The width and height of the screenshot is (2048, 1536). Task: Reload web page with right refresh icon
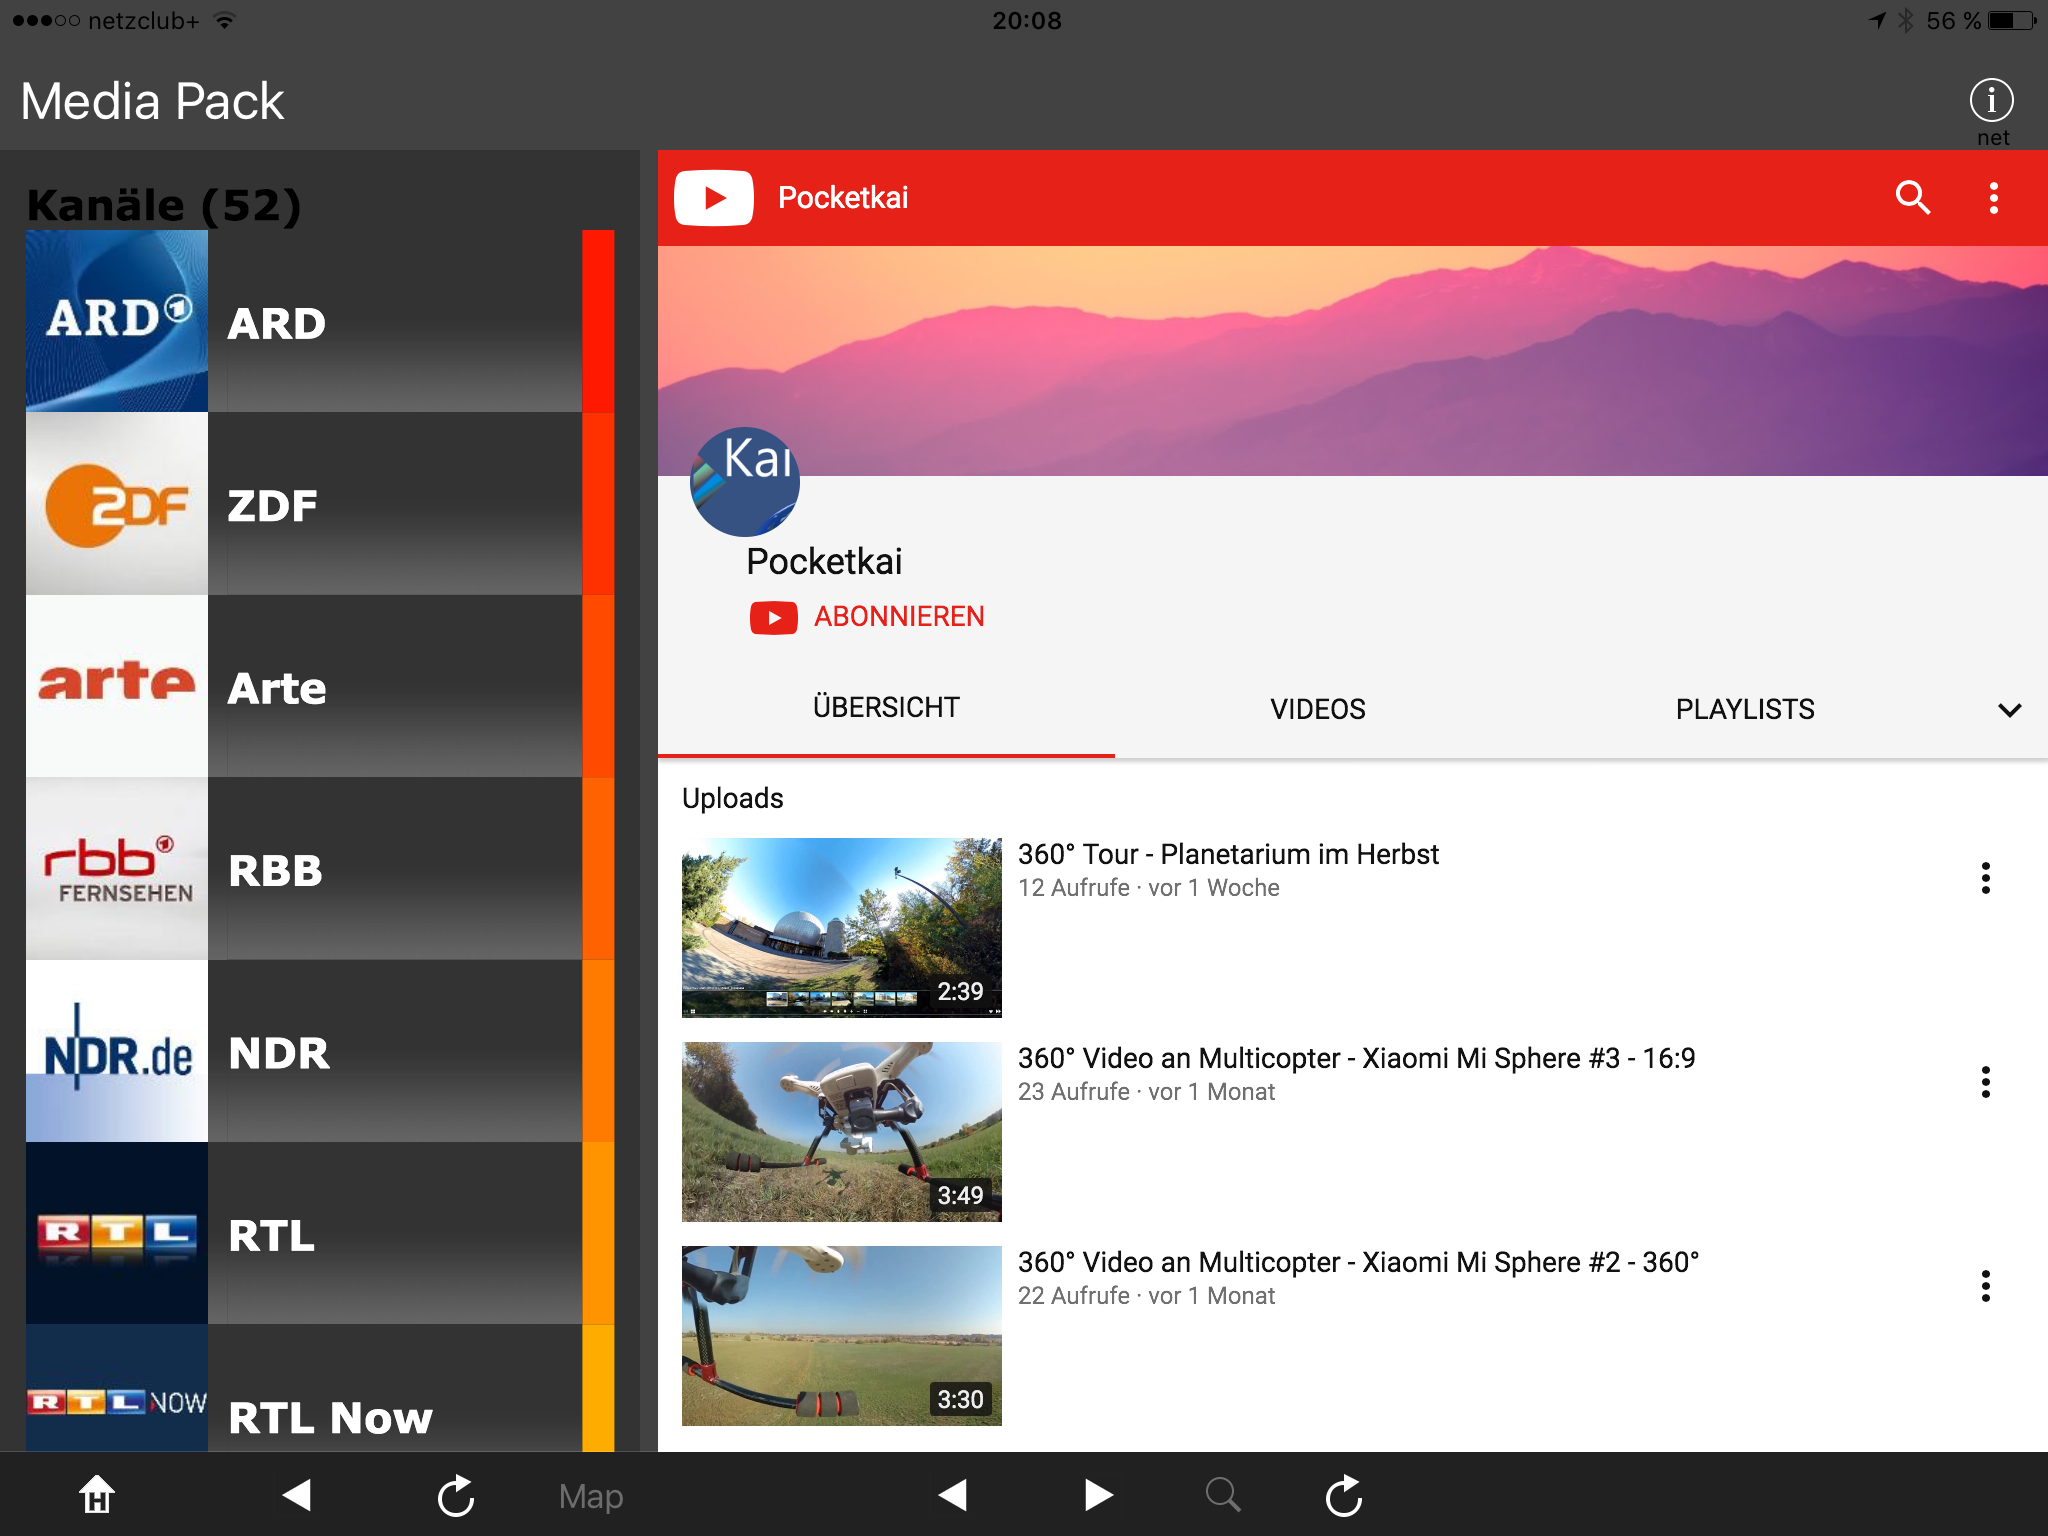point(1344,1496)
